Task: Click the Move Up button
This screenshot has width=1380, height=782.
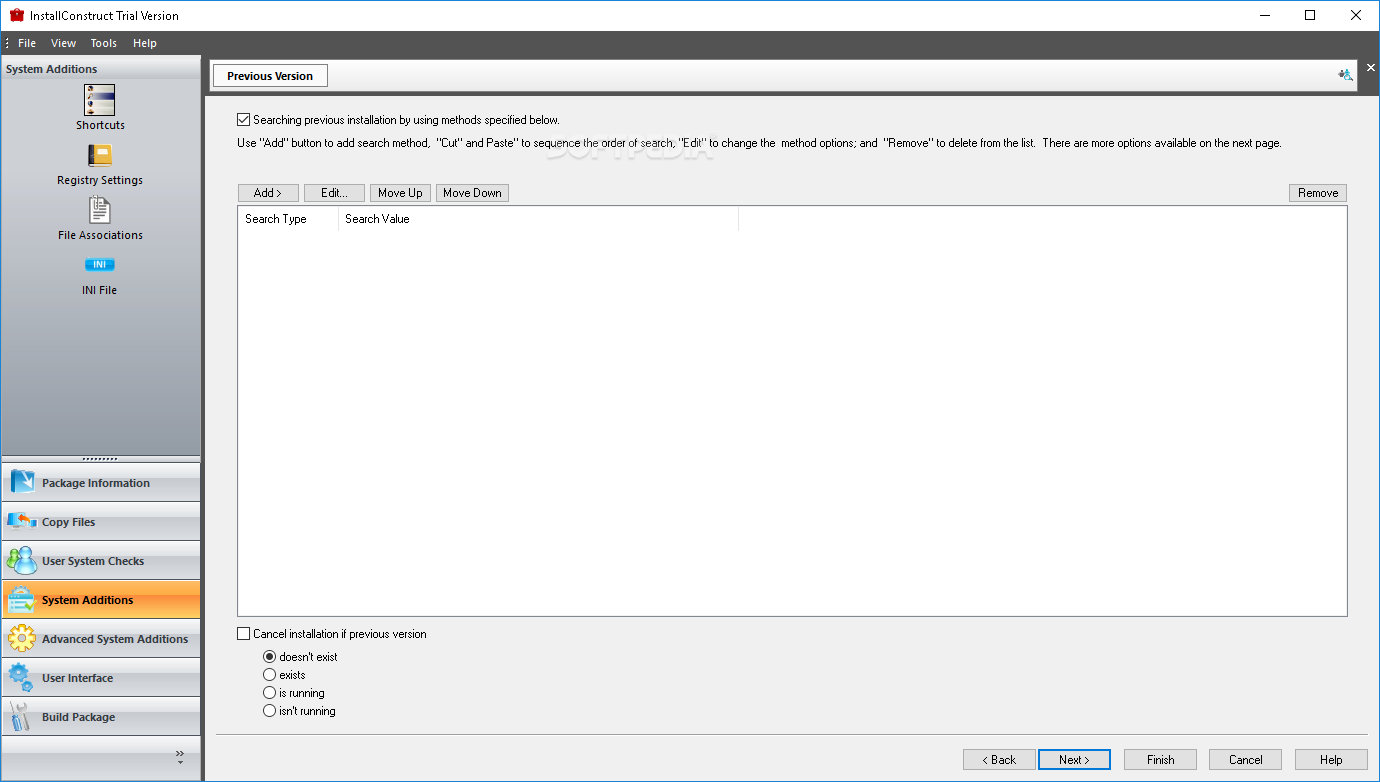Action: 400,193
